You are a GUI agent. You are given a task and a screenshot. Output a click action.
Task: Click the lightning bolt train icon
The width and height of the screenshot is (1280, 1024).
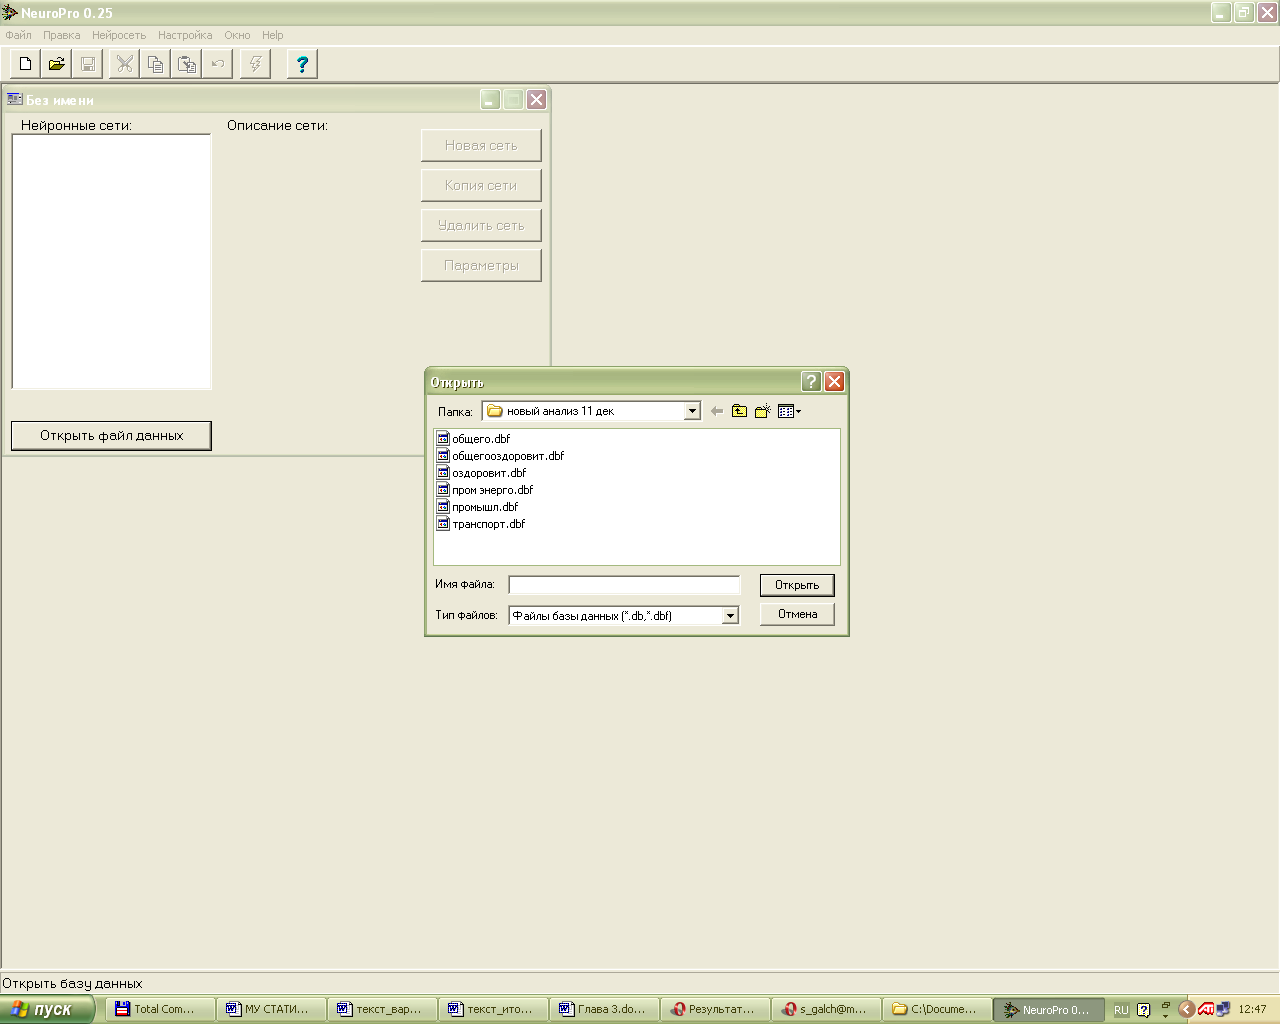pyautogui.click(x=256, y=64)
